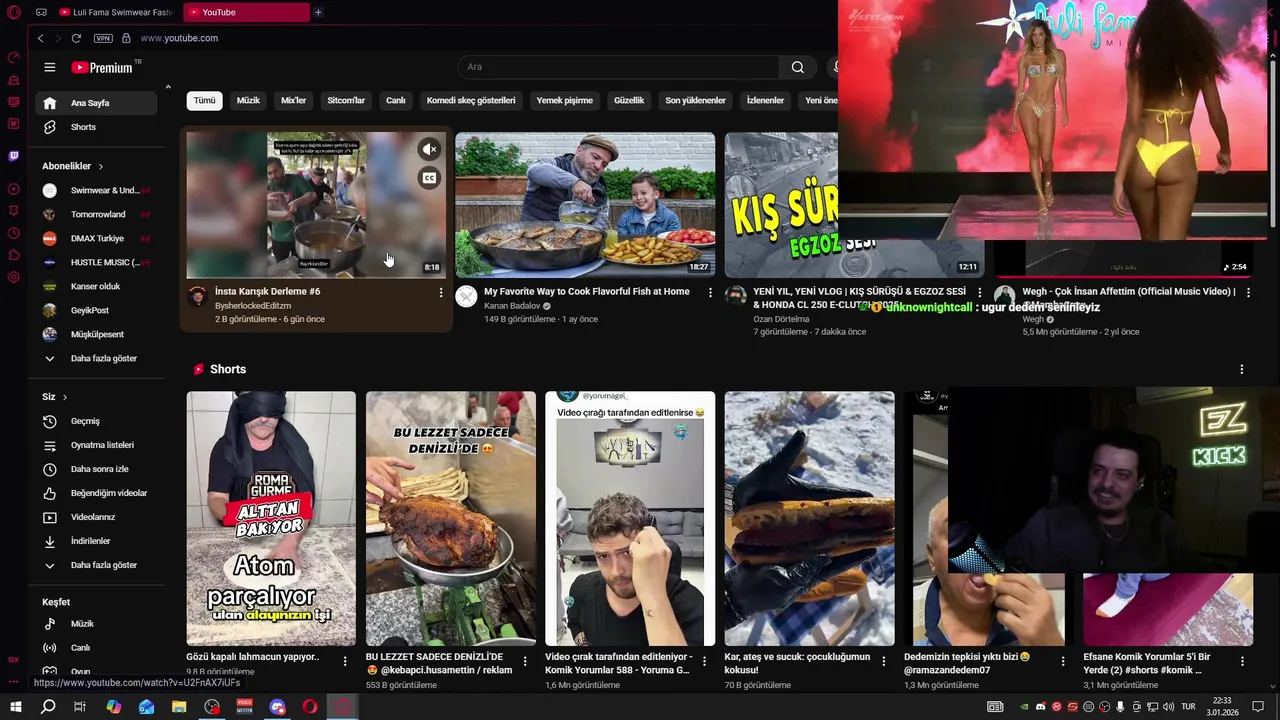Open the BU LEZZET SADECE DENİZLİ'DE short

450,518
